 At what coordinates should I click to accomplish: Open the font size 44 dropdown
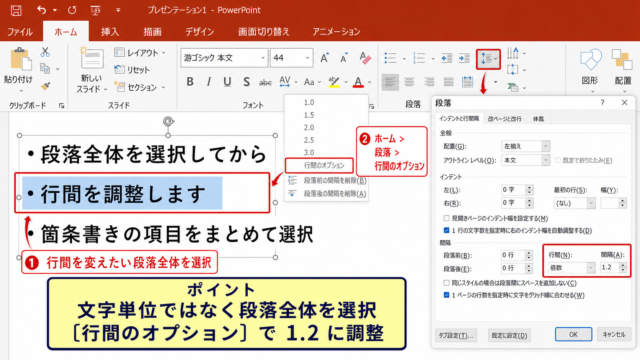[307, 58]
